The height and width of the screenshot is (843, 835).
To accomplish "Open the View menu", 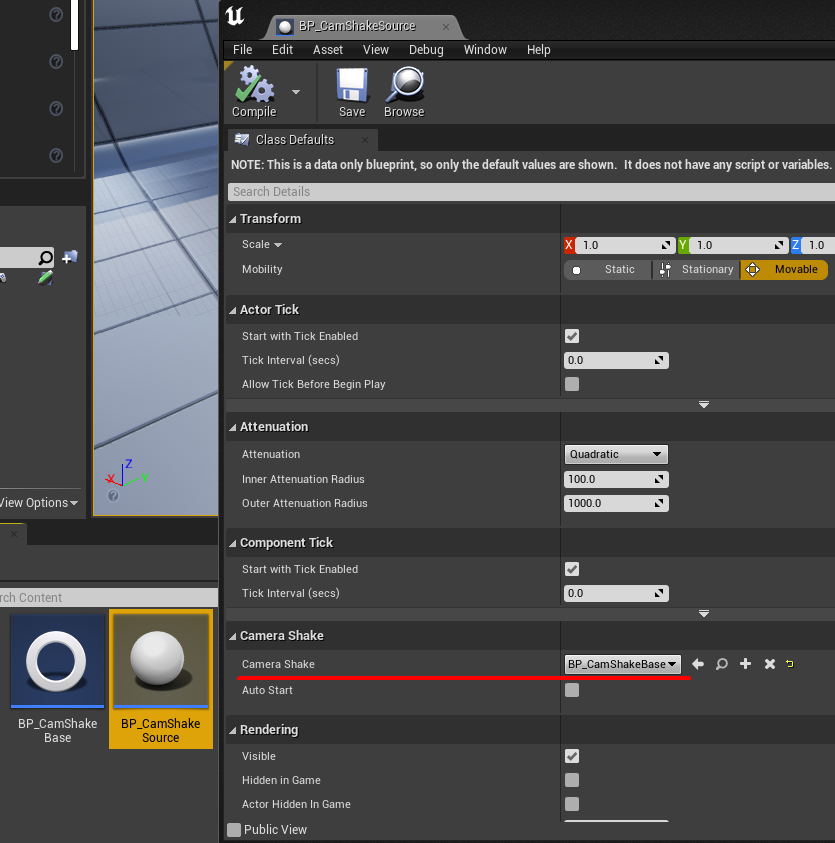I will pos(376,49).
